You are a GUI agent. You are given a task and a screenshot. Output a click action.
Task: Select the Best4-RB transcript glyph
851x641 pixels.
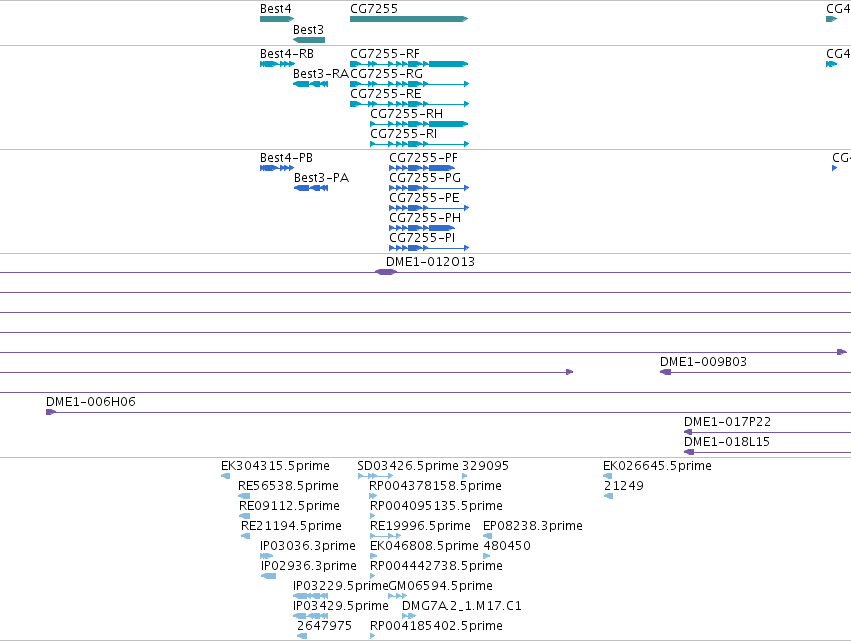[277, 64]
